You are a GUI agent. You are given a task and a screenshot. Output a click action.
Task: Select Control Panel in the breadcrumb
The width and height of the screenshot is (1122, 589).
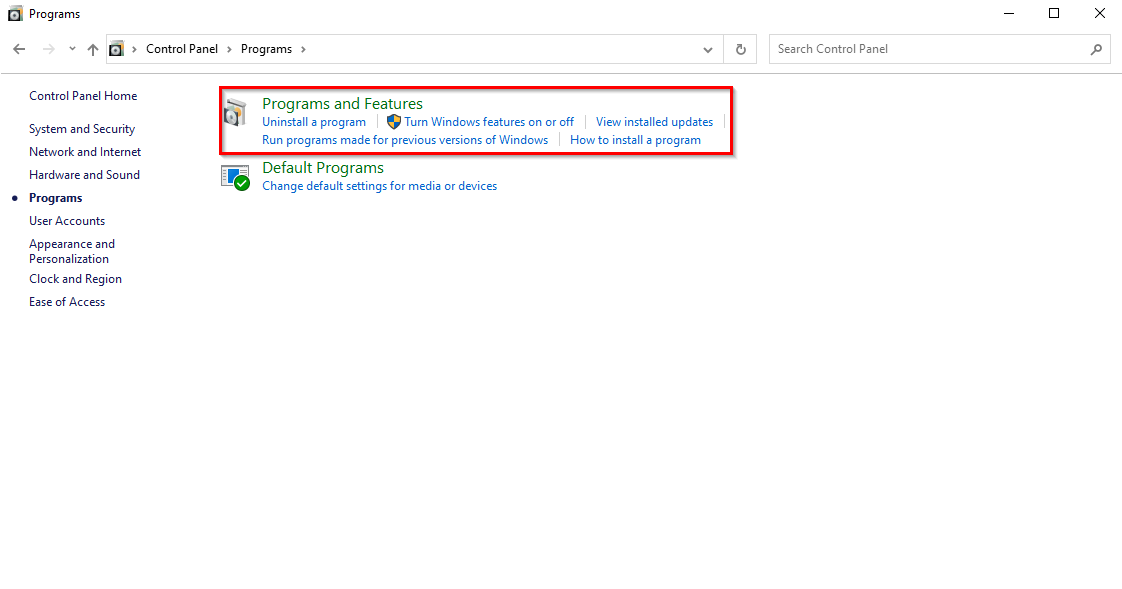182,49
